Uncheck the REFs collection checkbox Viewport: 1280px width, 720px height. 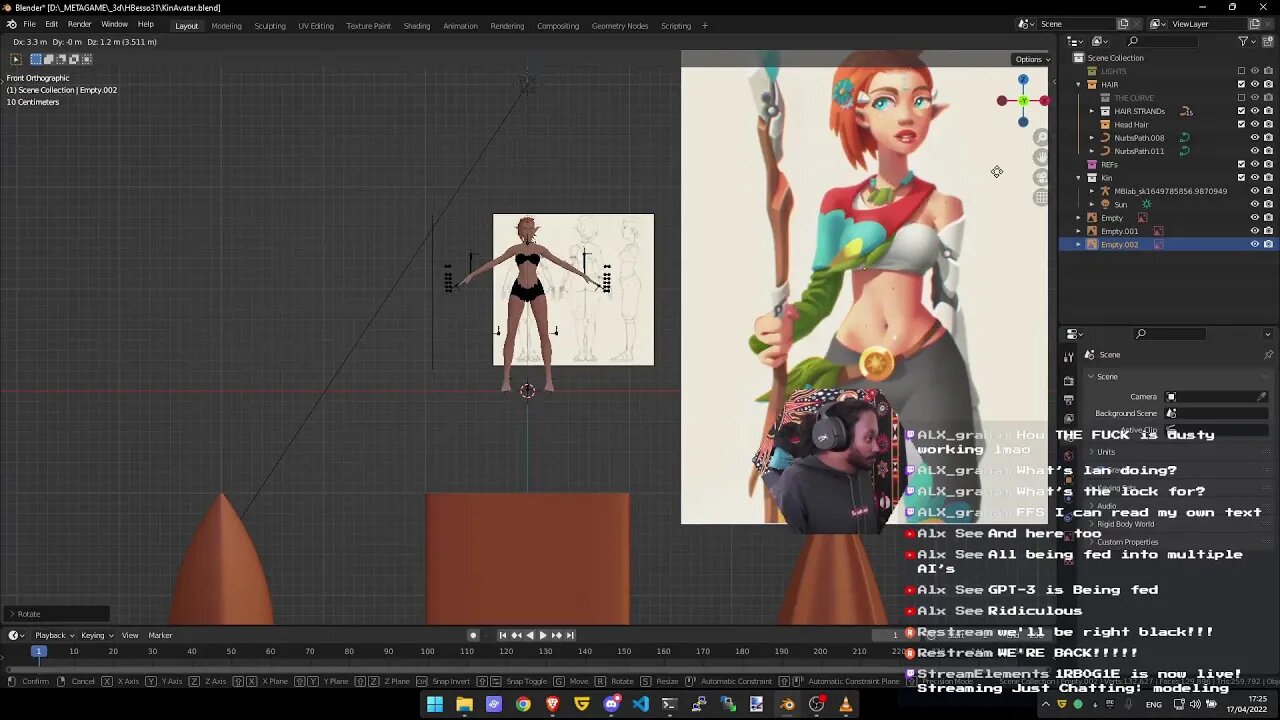click(1242, 164)
